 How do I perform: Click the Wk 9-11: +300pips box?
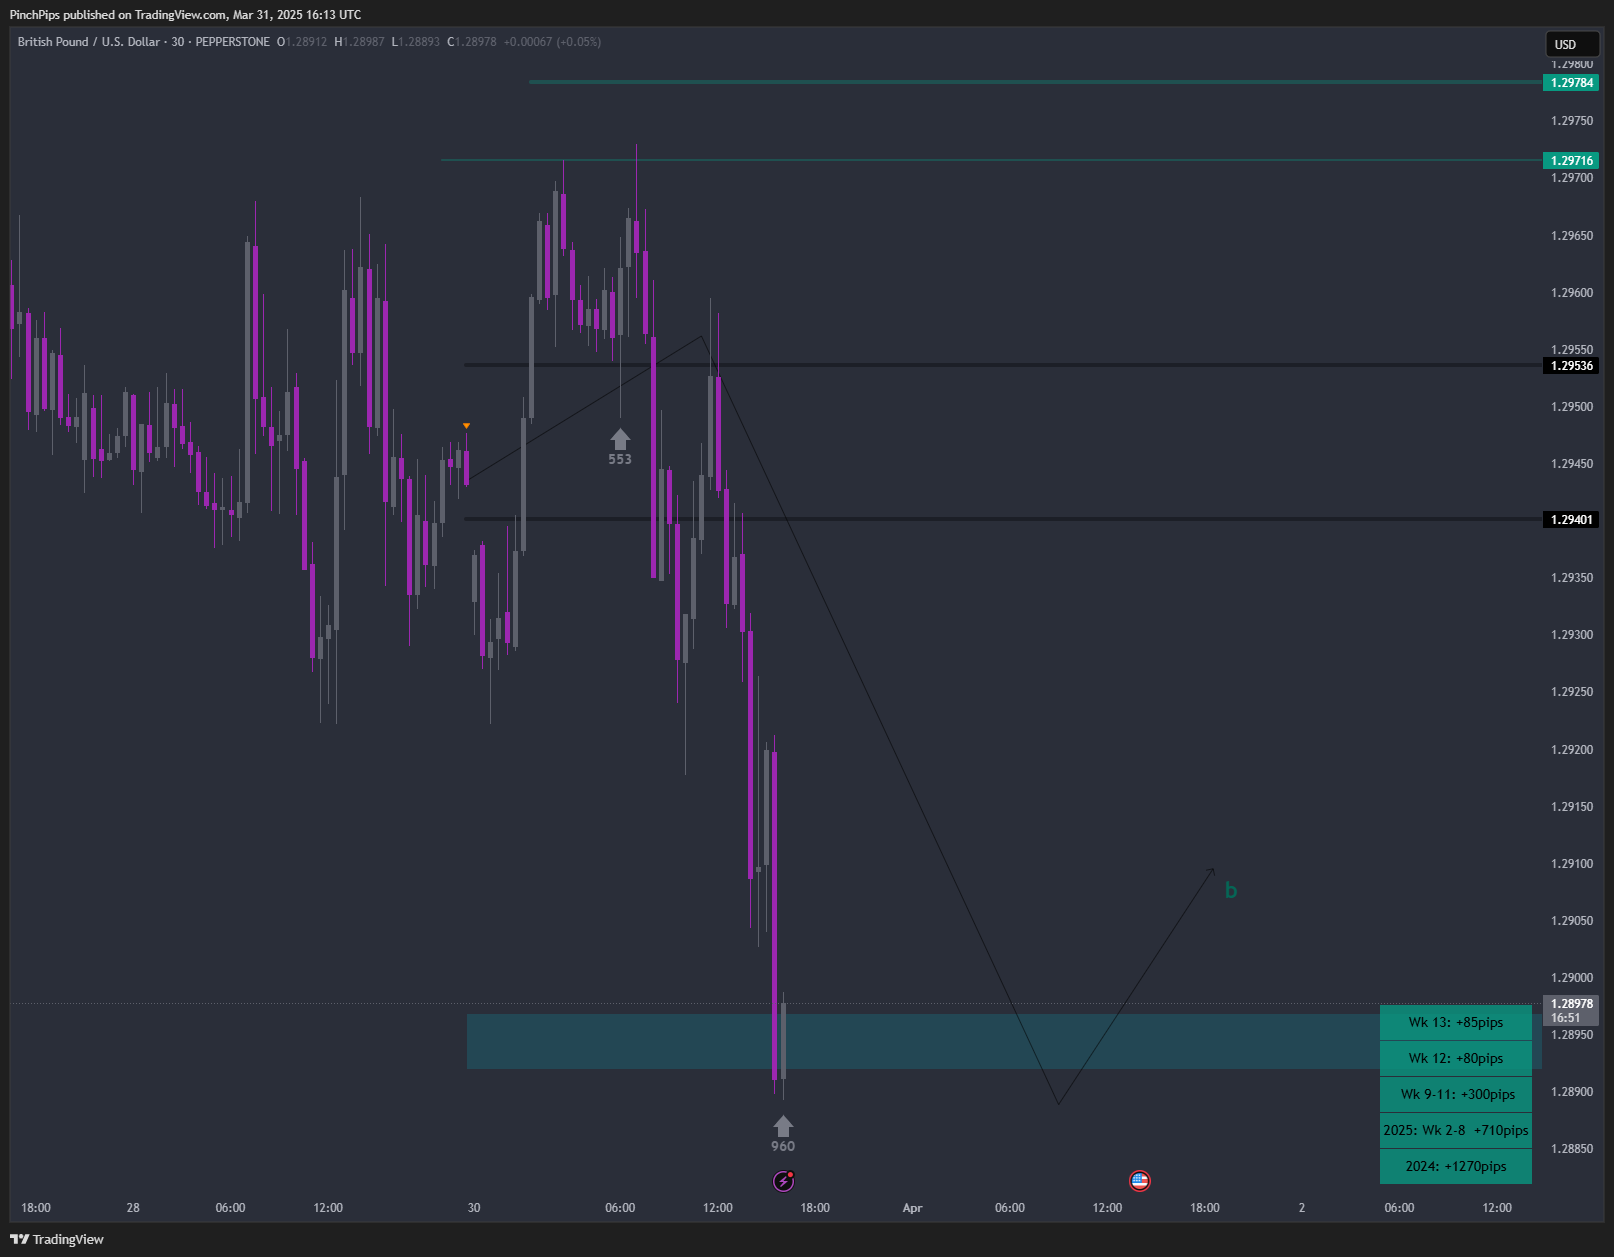(x=1456, y=1095)
